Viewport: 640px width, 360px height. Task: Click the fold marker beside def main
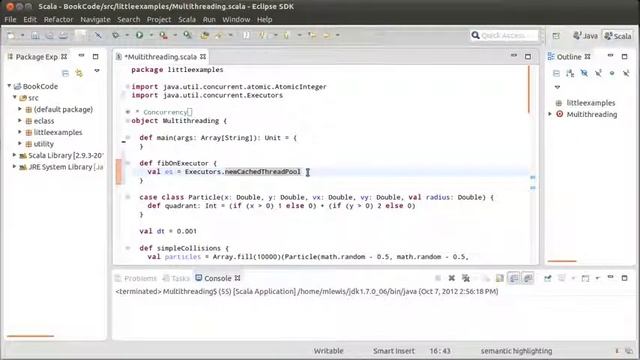coord(127,138)
